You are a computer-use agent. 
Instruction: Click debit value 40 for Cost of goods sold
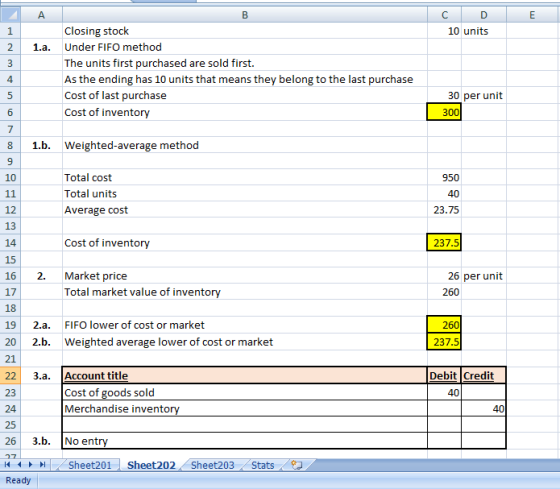(444, 392)
